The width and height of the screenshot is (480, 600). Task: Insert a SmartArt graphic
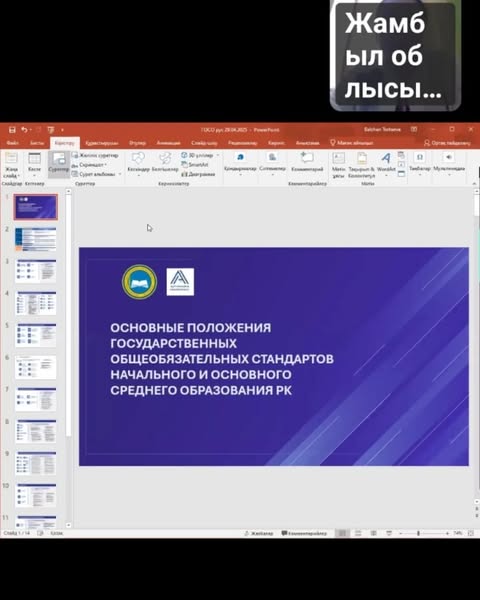click(x=195, y=165)
